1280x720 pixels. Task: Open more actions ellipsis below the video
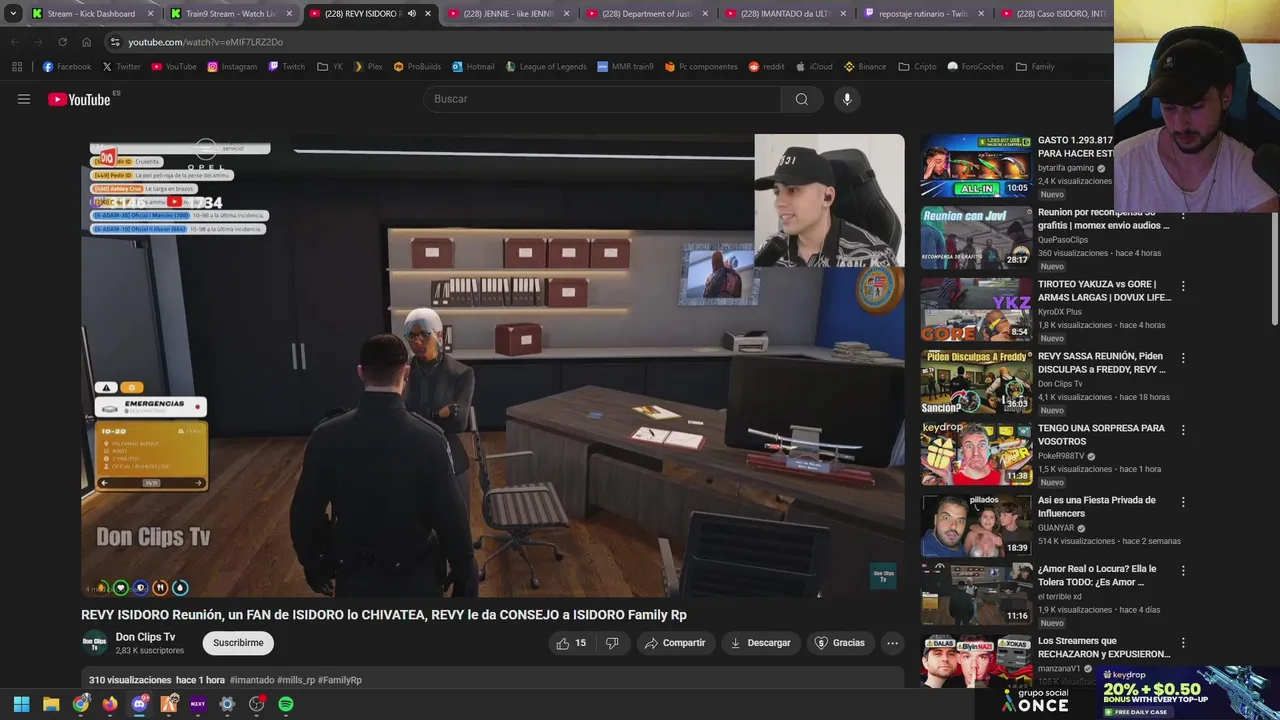pos(893,643)
